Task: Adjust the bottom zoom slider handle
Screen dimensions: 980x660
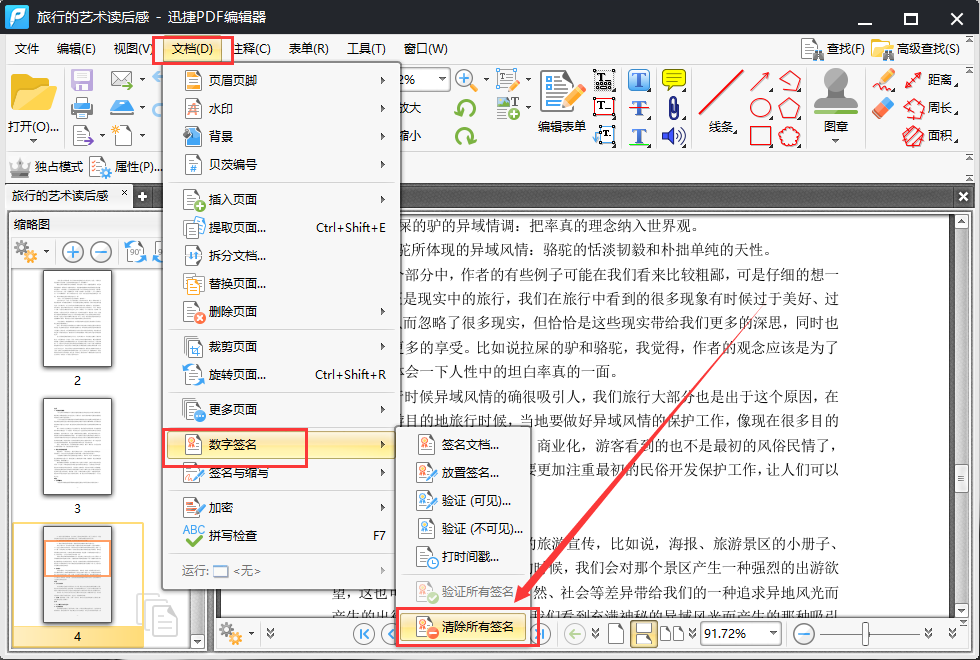Action: 866,634
